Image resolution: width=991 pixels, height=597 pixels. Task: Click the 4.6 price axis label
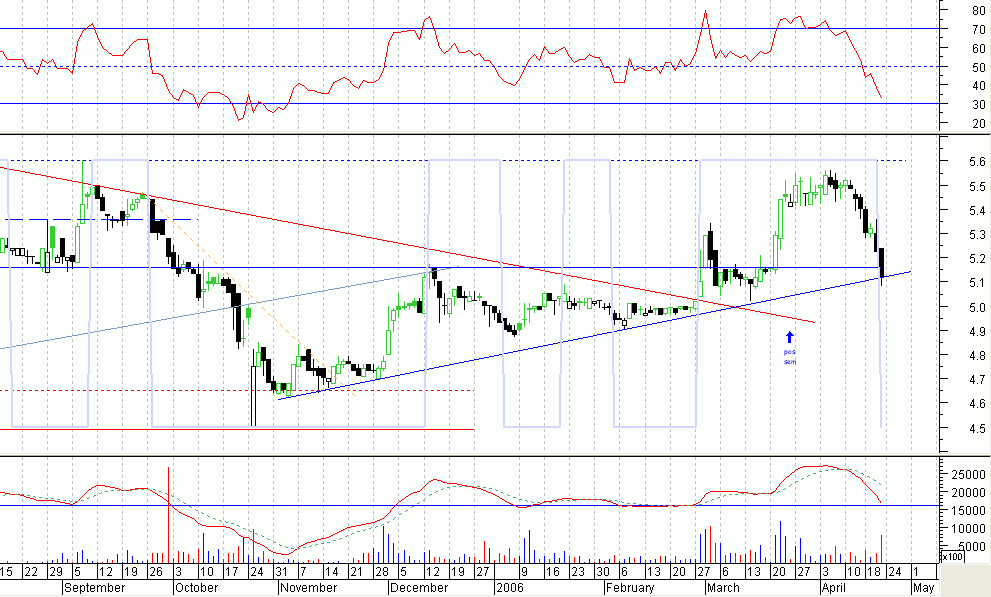978,403
